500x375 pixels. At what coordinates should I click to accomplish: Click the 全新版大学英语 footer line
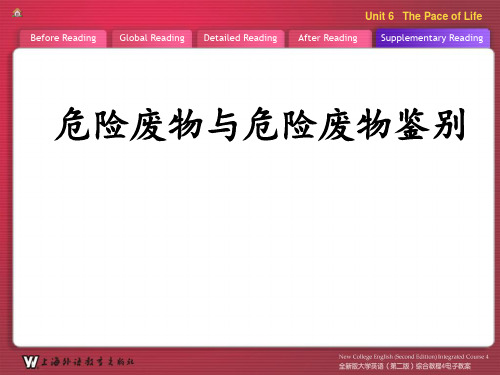[x=405, y=366]
